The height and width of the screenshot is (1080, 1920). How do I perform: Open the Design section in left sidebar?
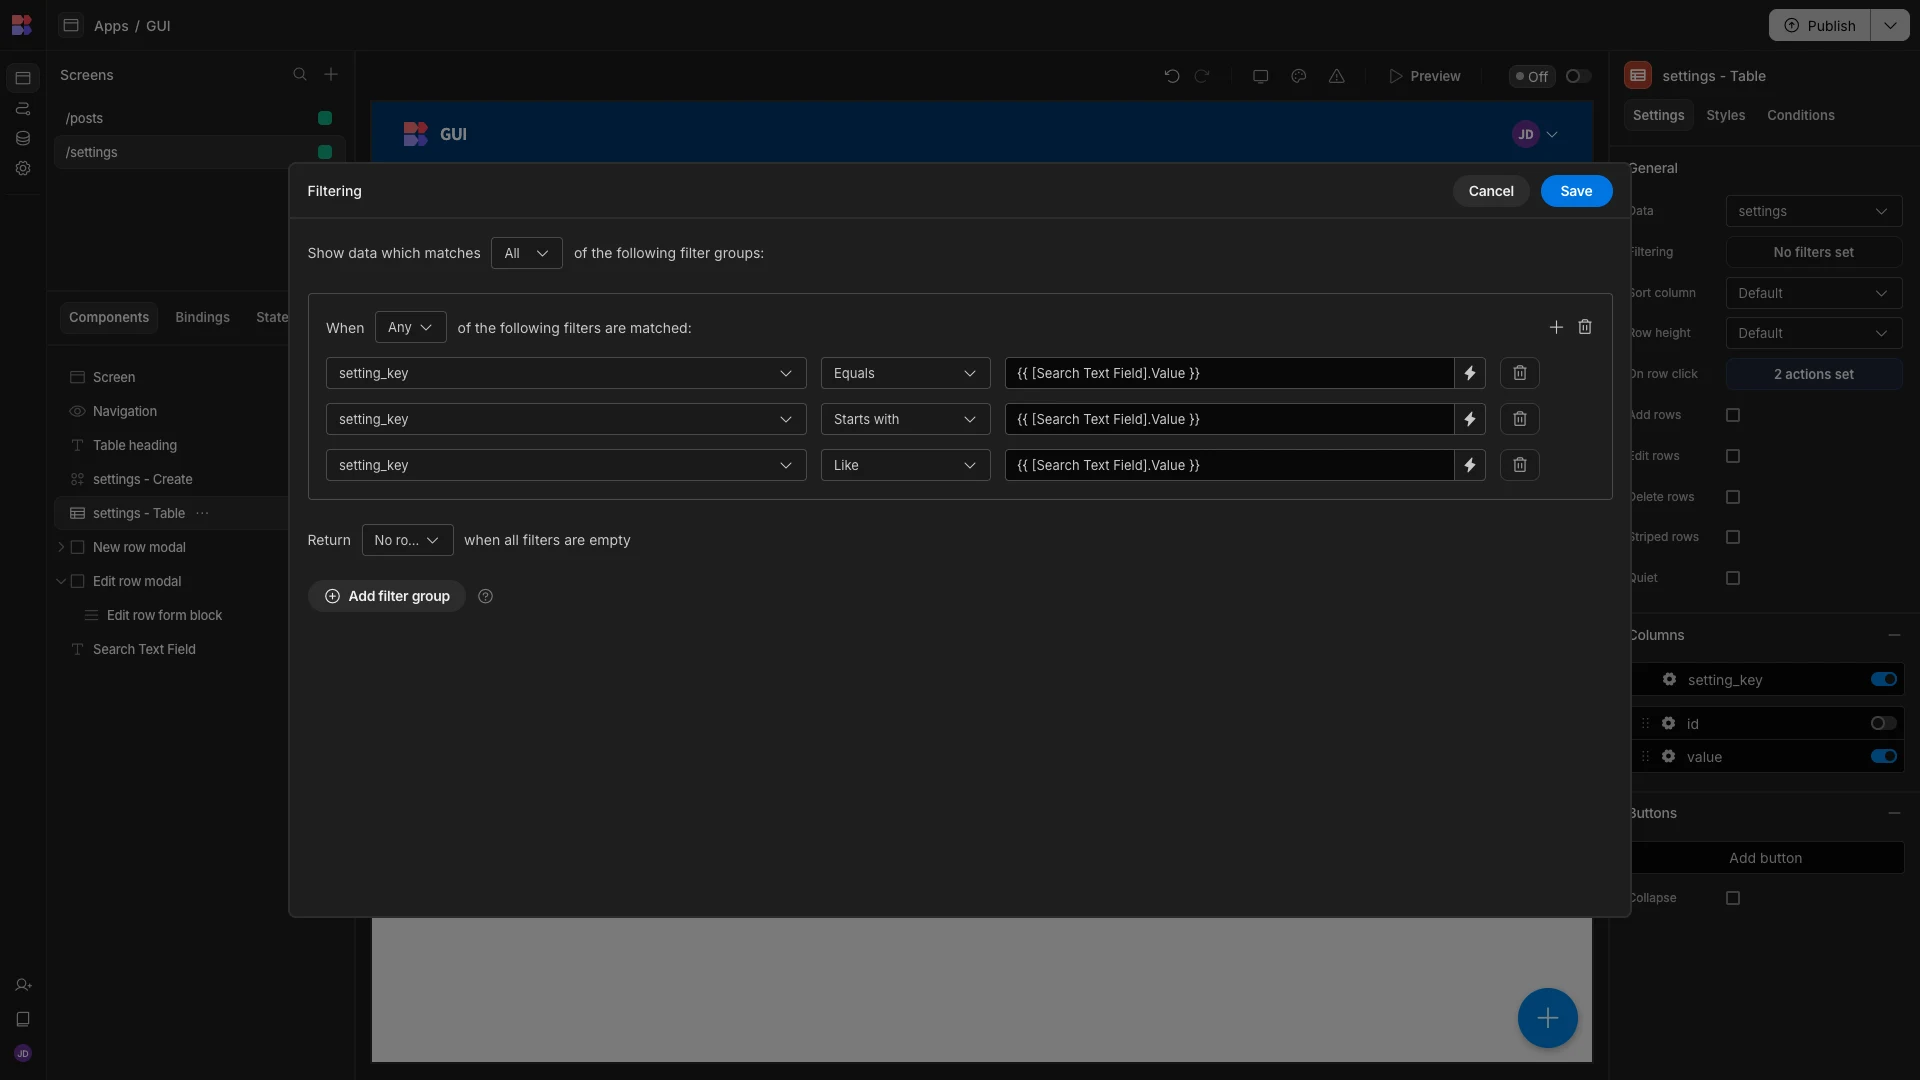point(23,78)
